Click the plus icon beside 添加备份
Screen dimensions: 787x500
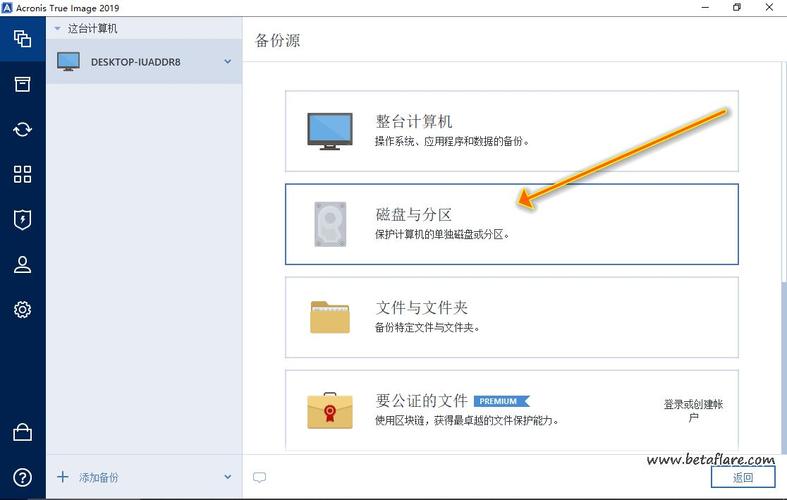(x=63, y=476)
